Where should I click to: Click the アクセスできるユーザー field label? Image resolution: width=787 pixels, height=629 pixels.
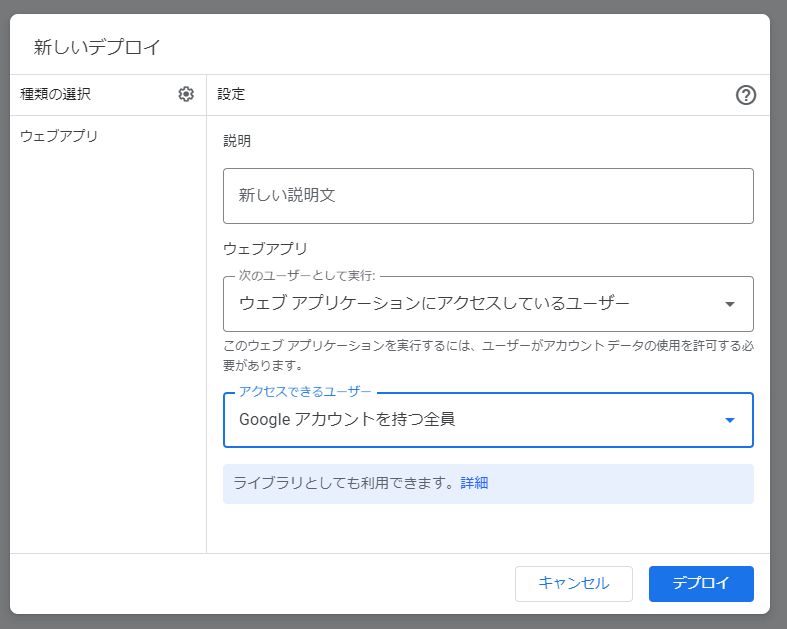point(305,392)
